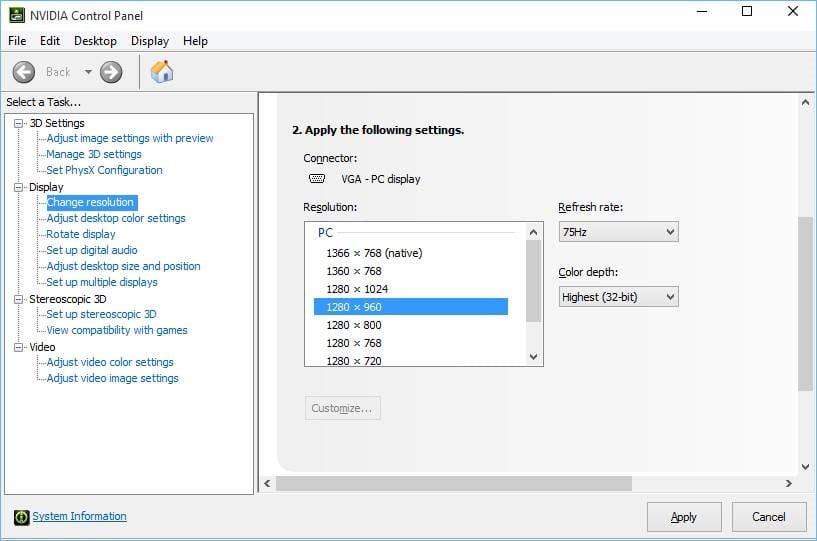Select Set up stereoscopic 3D
This screenshot has height=541, width=817.
pos(101,314)
